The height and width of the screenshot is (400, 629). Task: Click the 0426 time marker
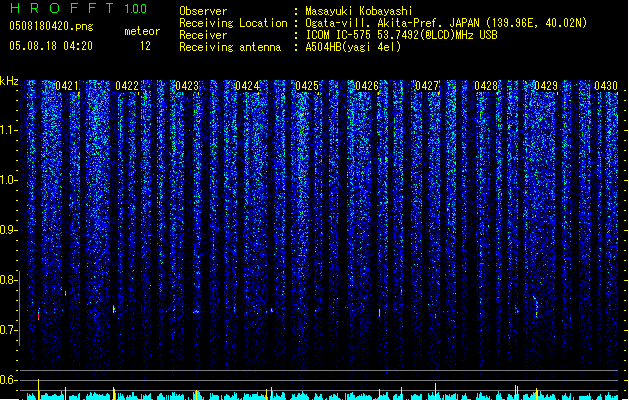click(367, 86)
